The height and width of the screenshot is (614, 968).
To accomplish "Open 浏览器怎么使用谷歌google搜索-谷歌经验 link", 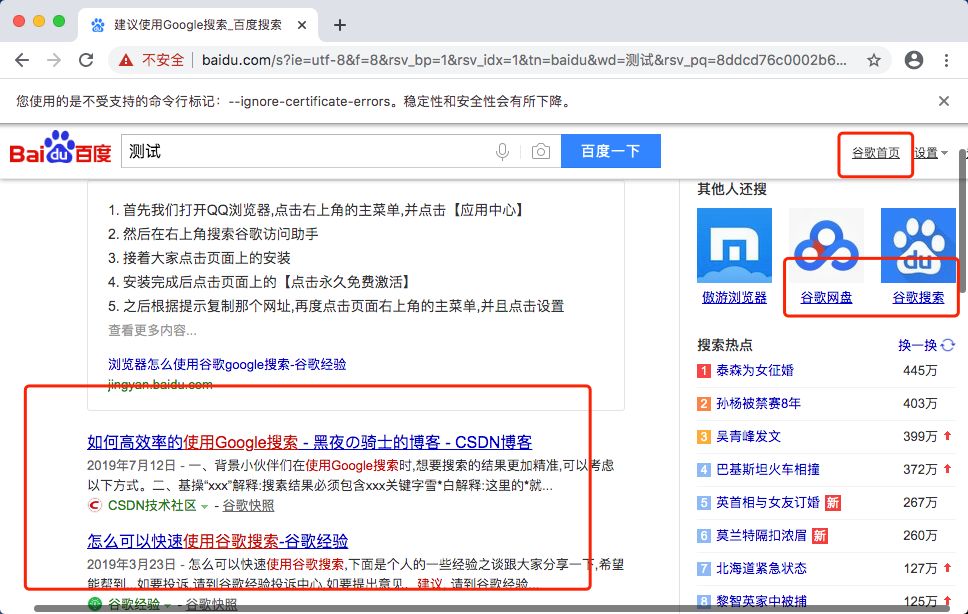I will coord(227,364).
